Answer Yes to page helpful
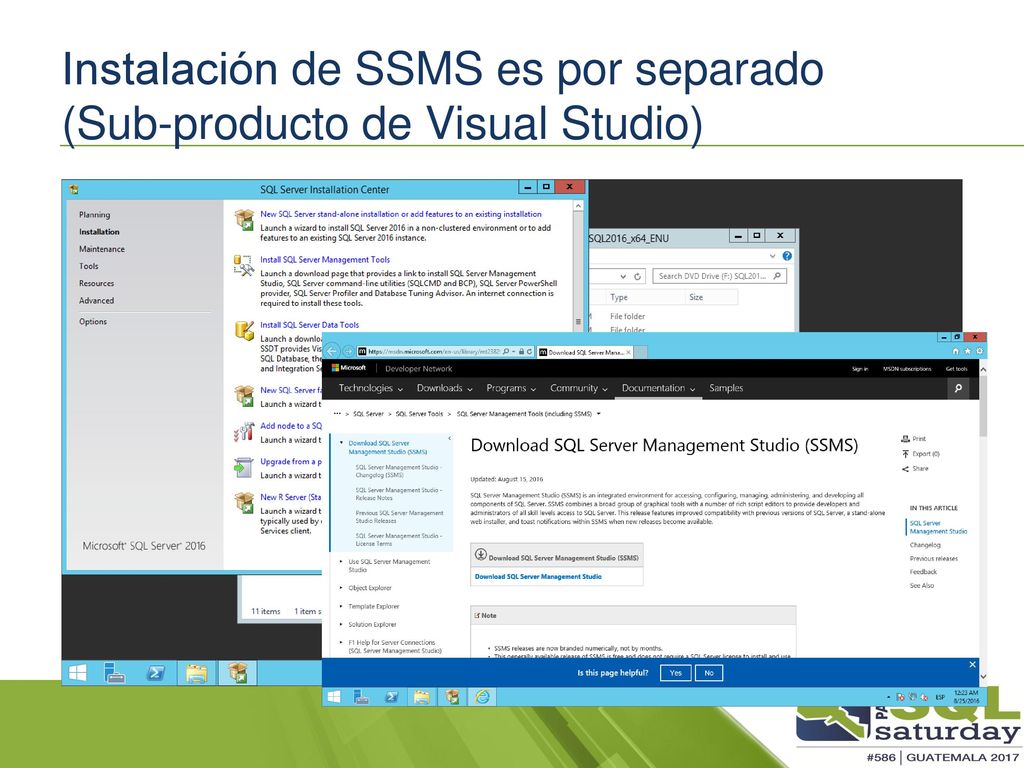 point(675,673)
